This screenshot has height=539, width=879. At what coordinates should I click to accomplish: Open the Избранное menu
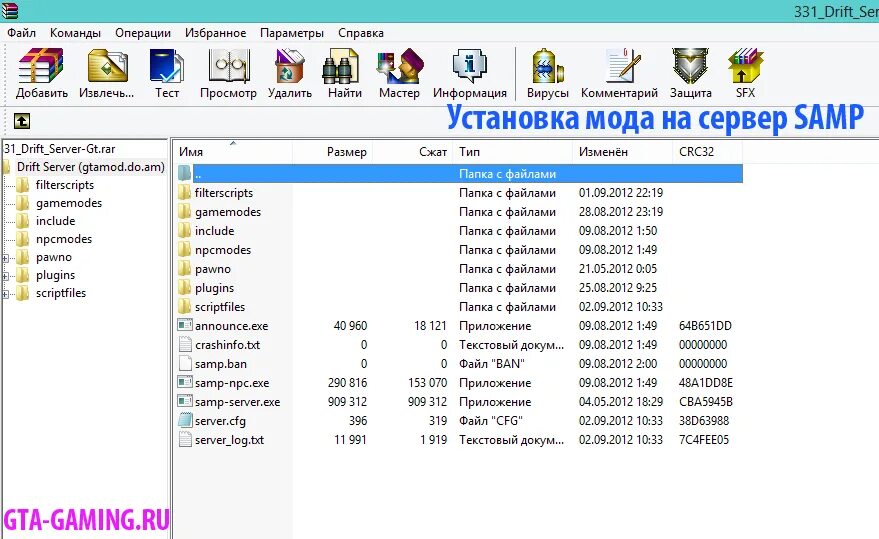(215, 33)
